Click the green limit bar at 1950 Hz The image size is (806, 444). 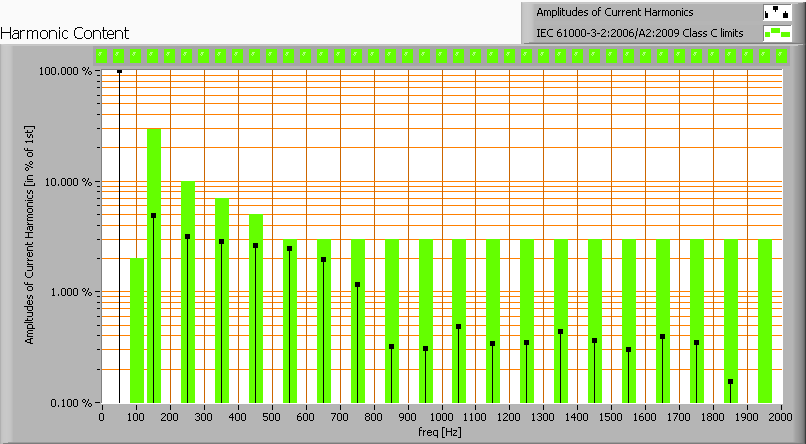[765, 320]
